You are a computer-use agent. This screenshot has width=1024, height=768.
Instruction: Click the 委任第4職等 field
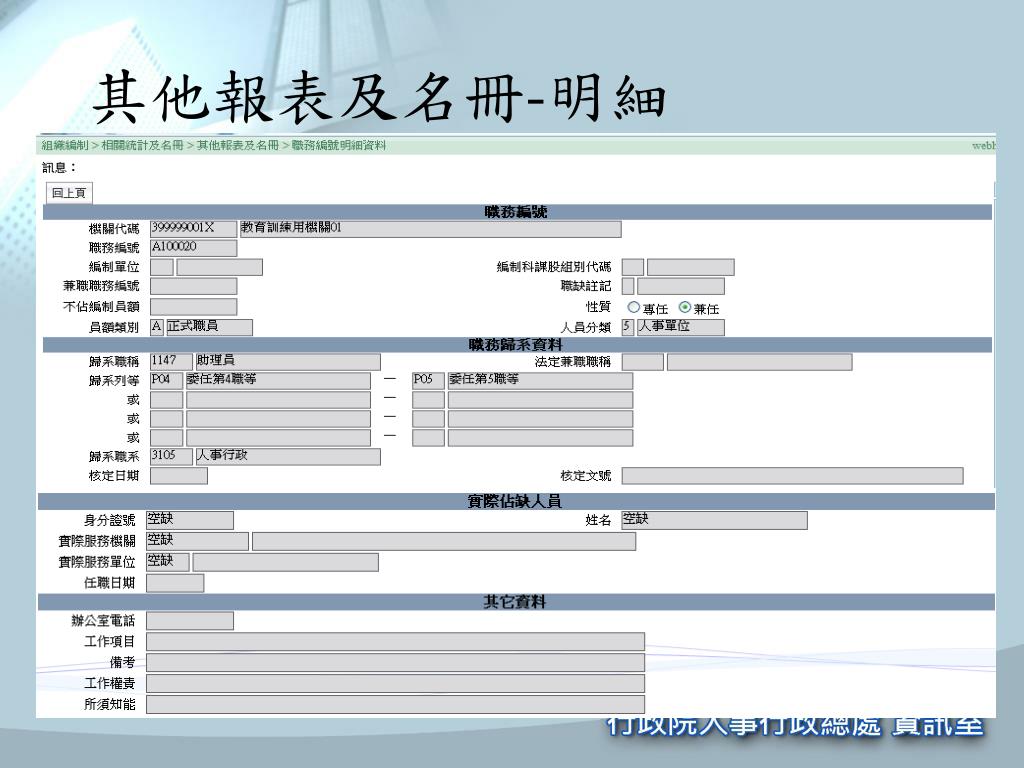click(x=278, y=381)
